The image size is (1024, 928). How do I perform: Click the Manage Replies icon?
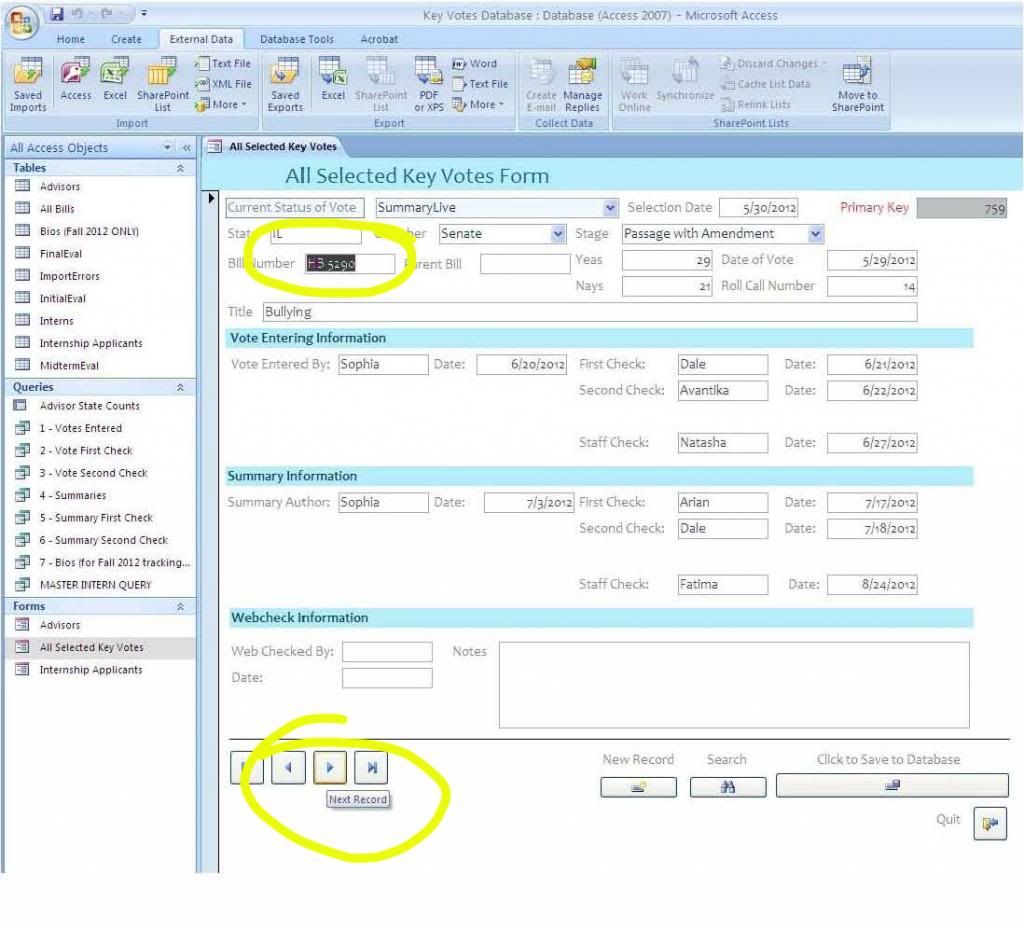[582, 85]
